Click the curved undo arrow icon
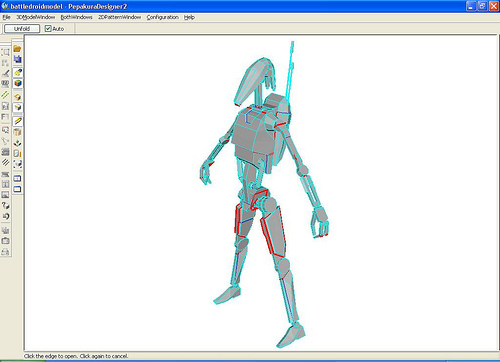 click(5, 216)
